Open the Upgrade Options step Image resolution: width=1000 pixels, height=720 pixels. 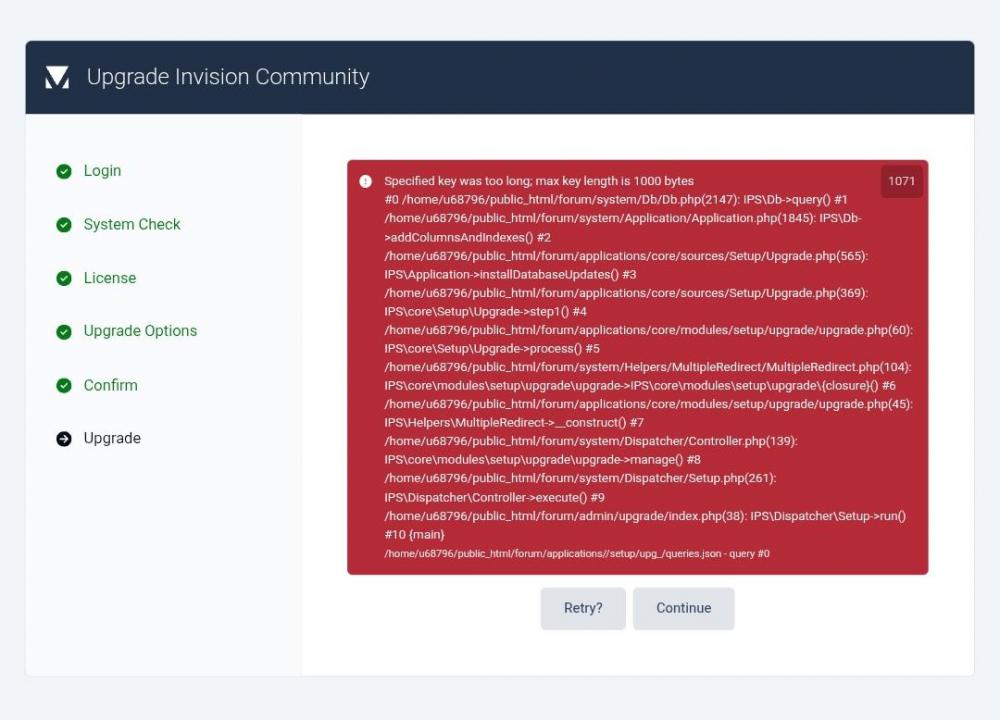point(140,331)
